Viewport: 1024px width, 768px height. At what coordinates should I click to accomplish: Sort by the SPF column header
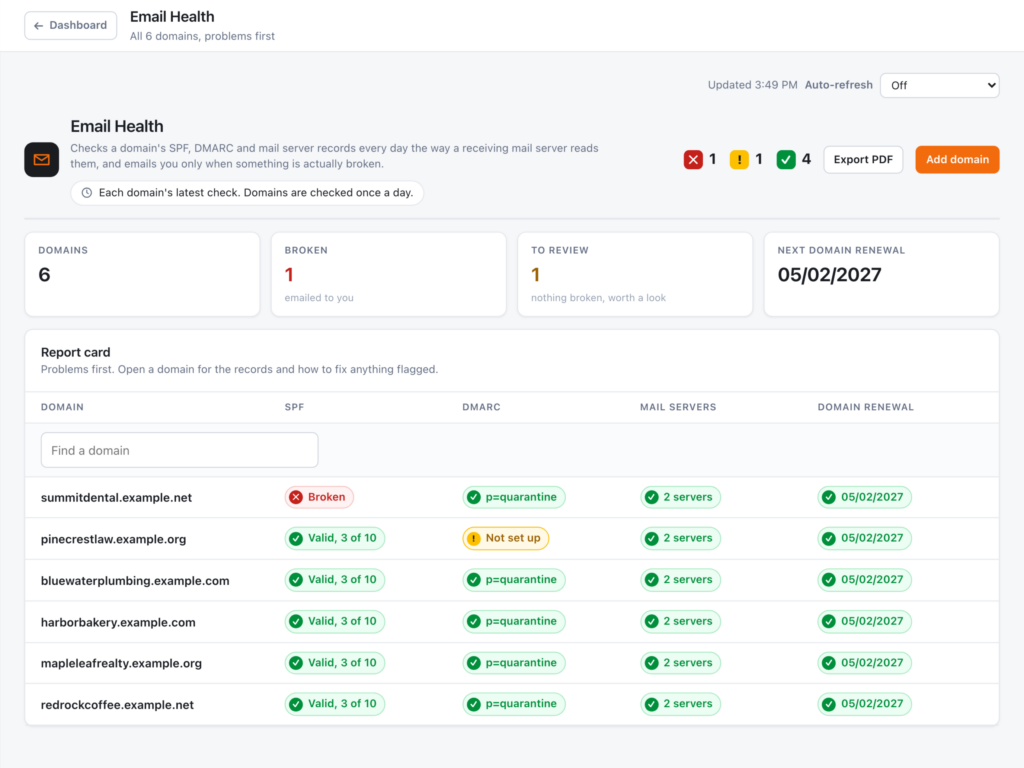295,407
